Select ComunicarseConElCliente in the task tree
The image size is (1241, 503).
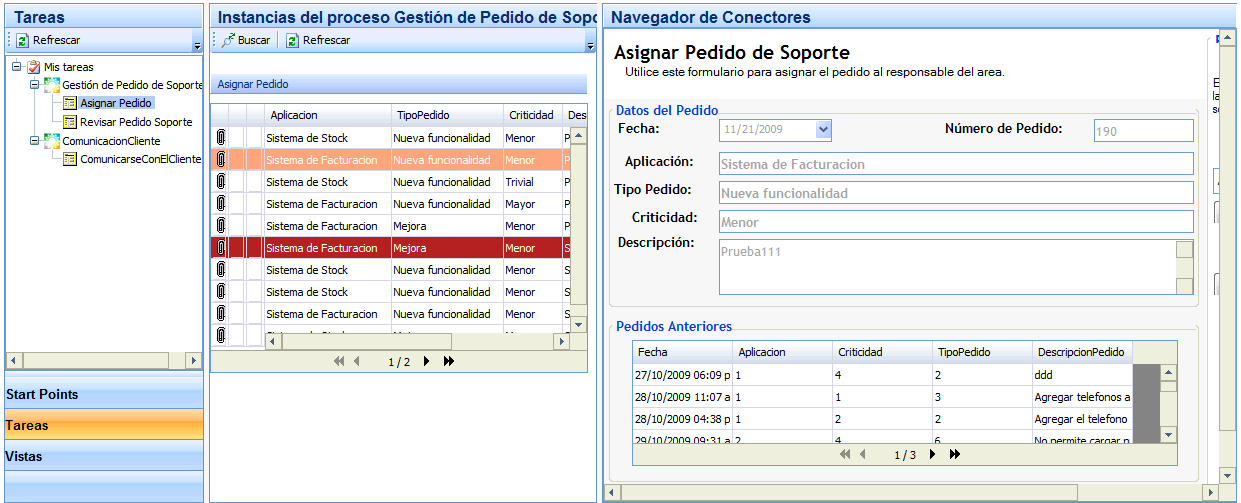click(139, 159)
